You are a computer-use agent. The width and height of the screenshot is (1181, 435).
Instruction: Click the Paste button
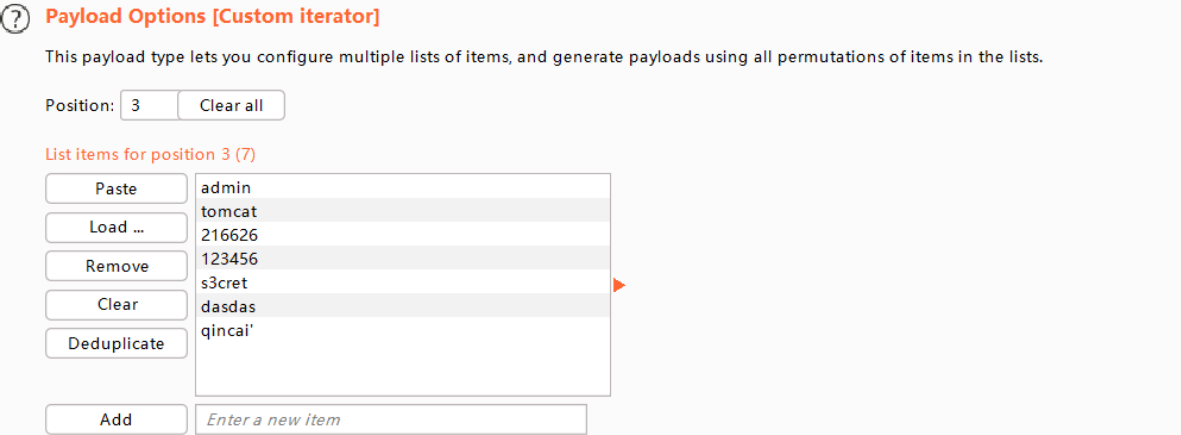pos(116,189)
